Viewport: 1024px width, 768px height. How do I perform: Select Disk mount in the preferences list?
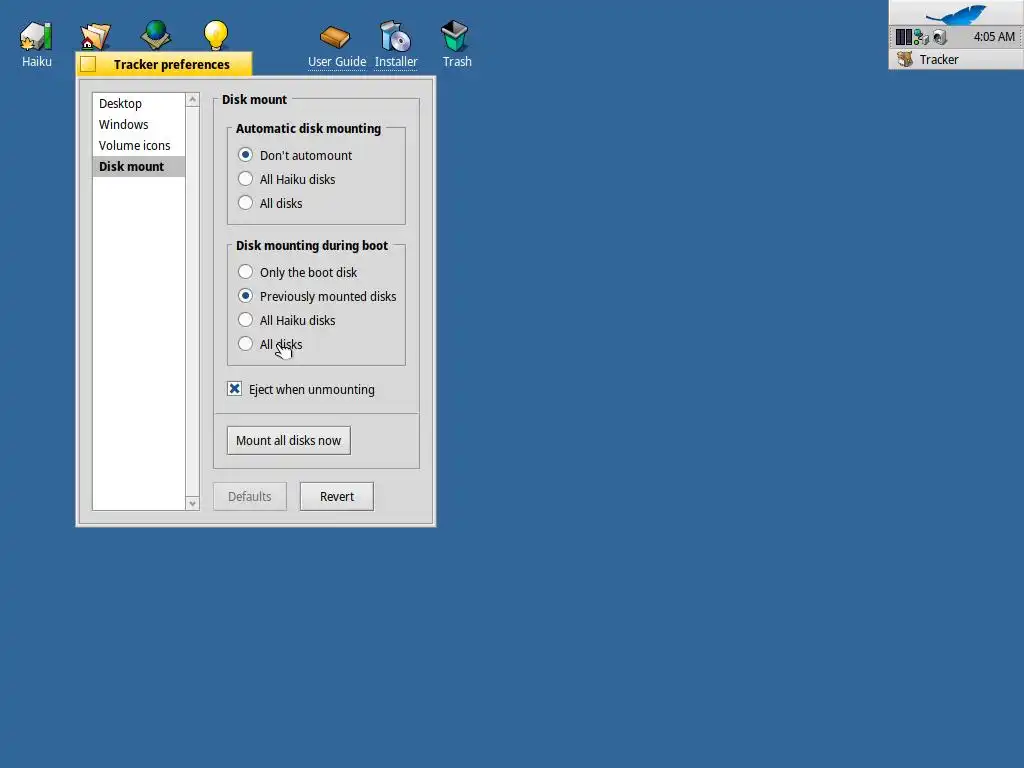[138, 166]
